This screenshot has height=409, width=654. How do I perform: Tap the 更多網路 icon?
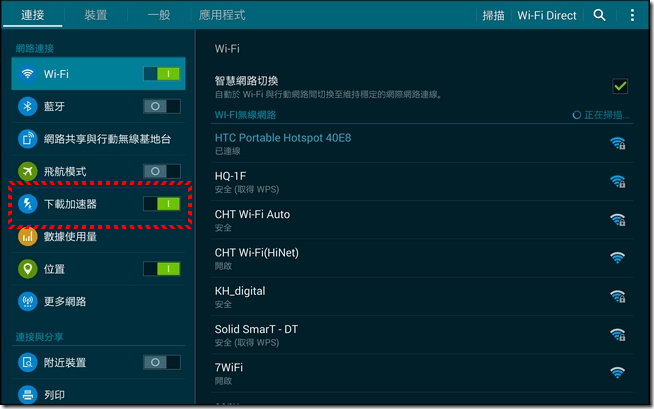[27, 301]
